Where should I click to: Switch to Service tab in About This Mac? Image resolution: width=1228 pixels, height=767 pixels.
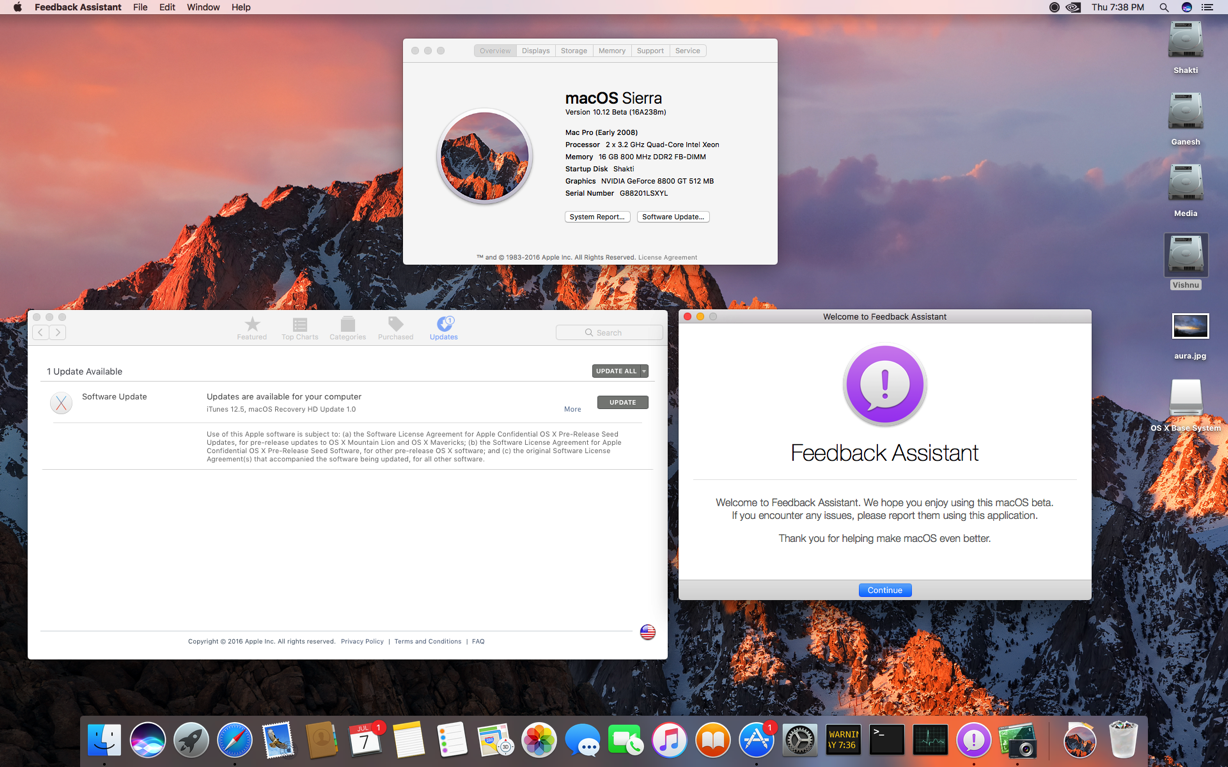point(688,50)
